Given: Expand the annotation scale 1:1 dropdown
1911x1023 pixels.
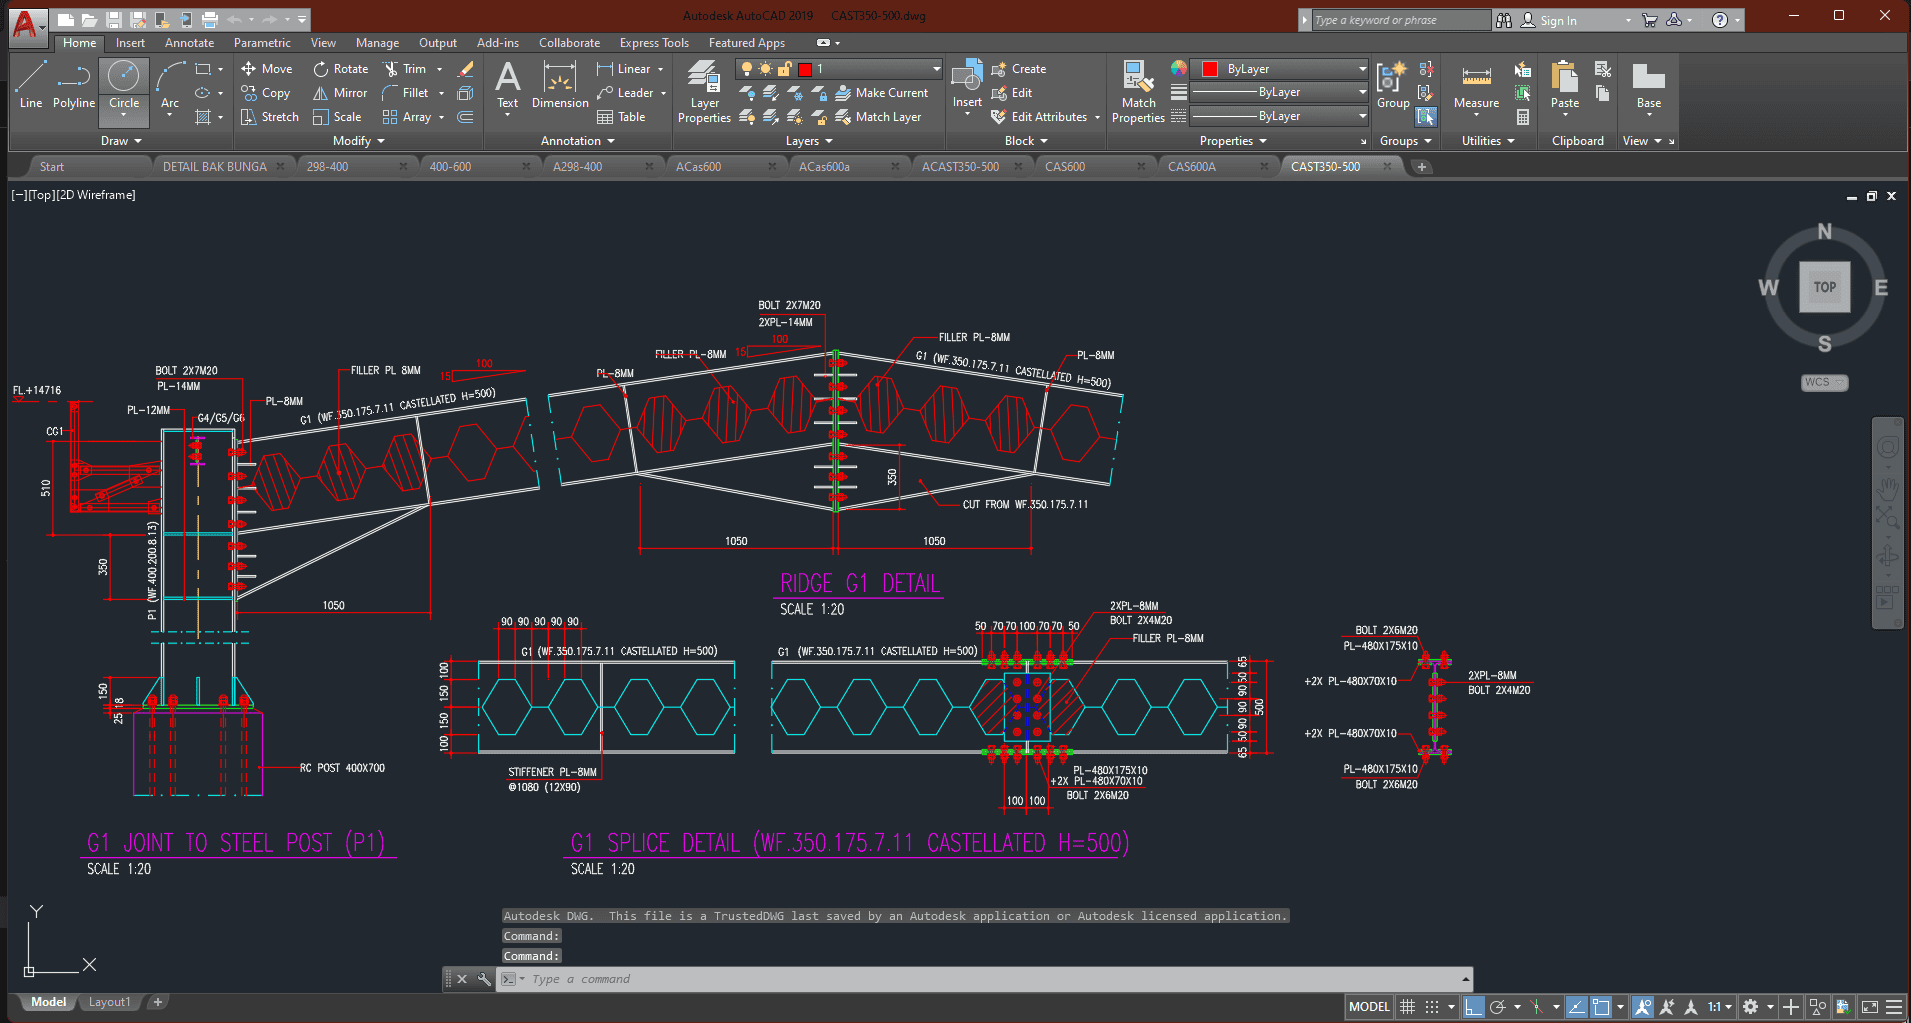Looking at the screenshot, I should click(1720, 1007).
